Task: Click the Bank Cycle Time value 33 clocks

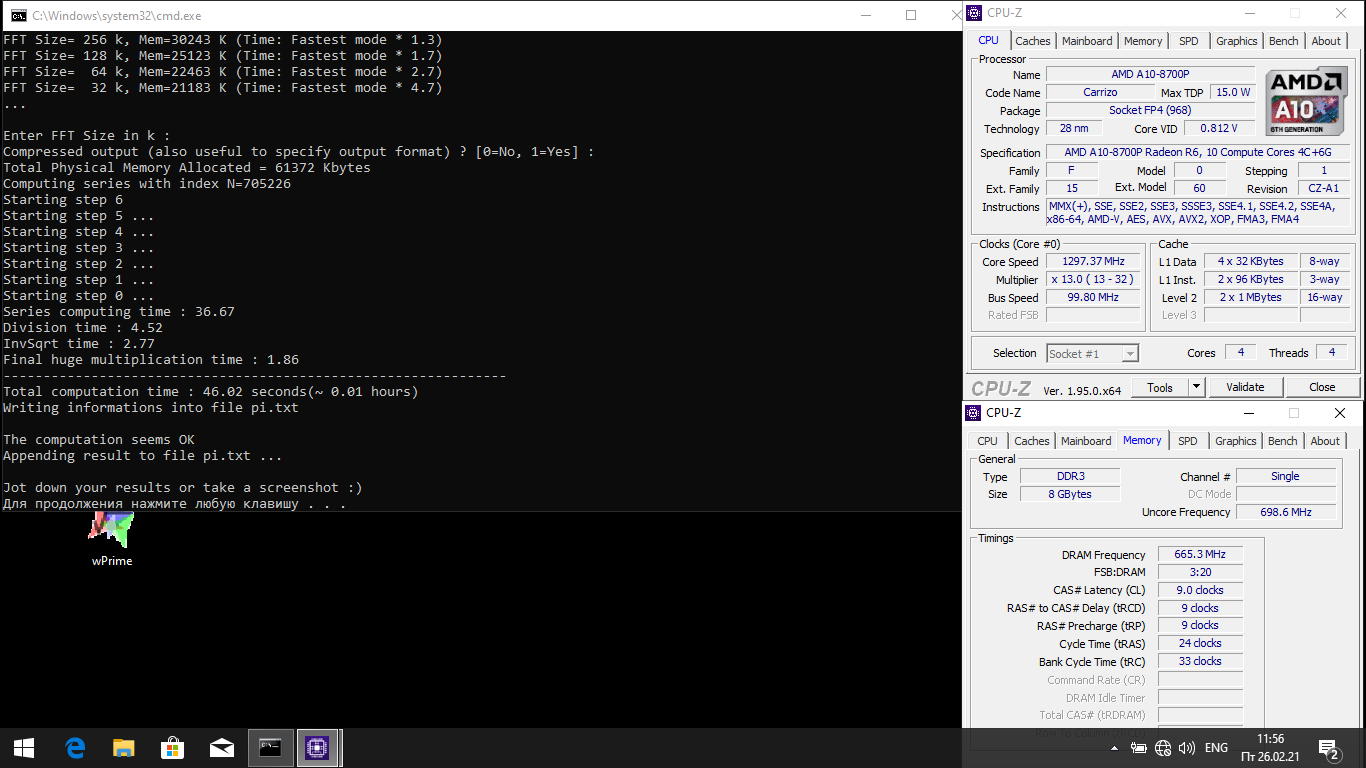Action: [1200, 661]
